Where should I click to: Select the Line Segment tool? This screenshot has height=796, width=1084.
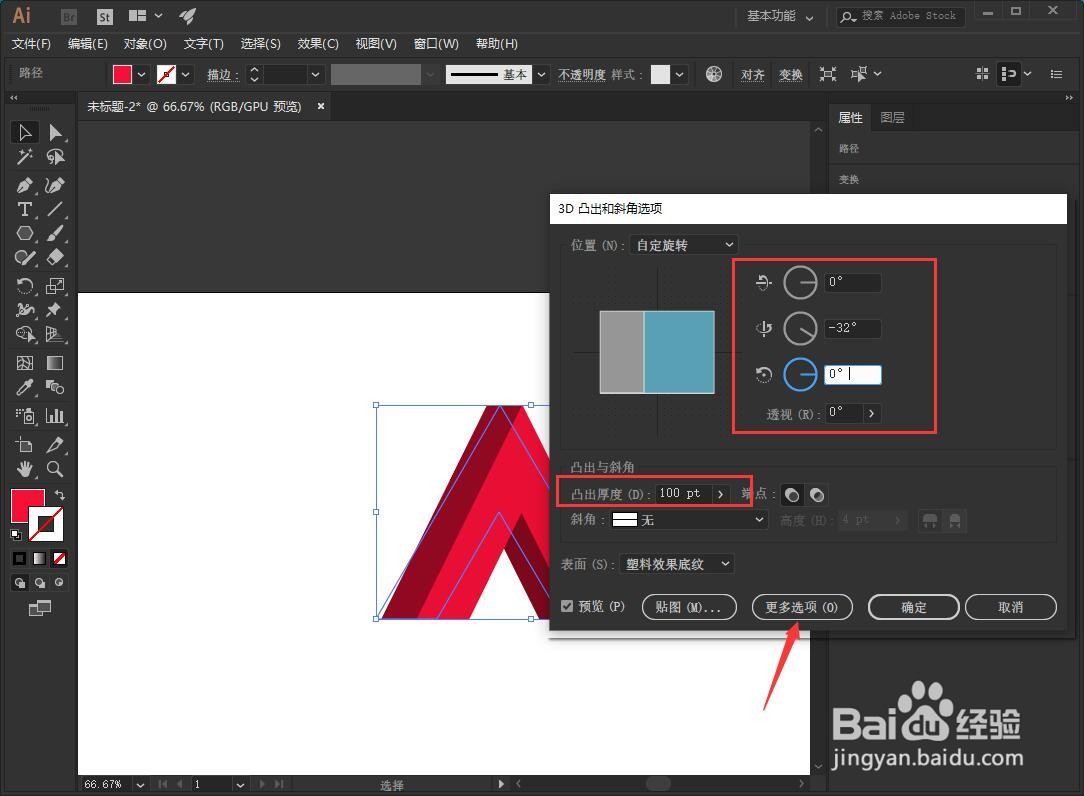(x=55, y=210)
